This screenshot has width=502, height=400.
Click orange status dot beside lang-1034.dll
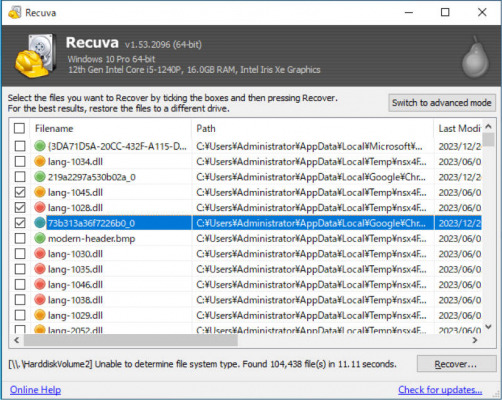point(40,162)
